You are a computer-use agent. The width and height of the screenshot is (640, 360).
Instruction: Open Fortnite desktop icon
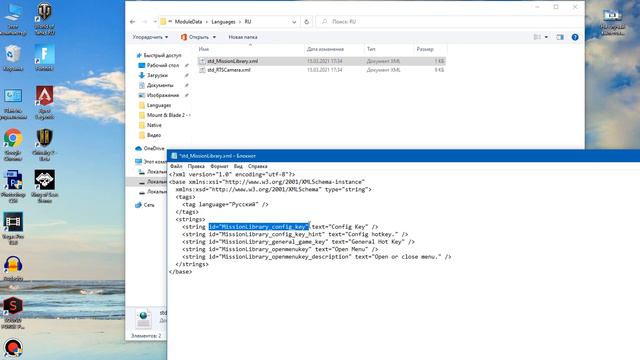point(44,58)
